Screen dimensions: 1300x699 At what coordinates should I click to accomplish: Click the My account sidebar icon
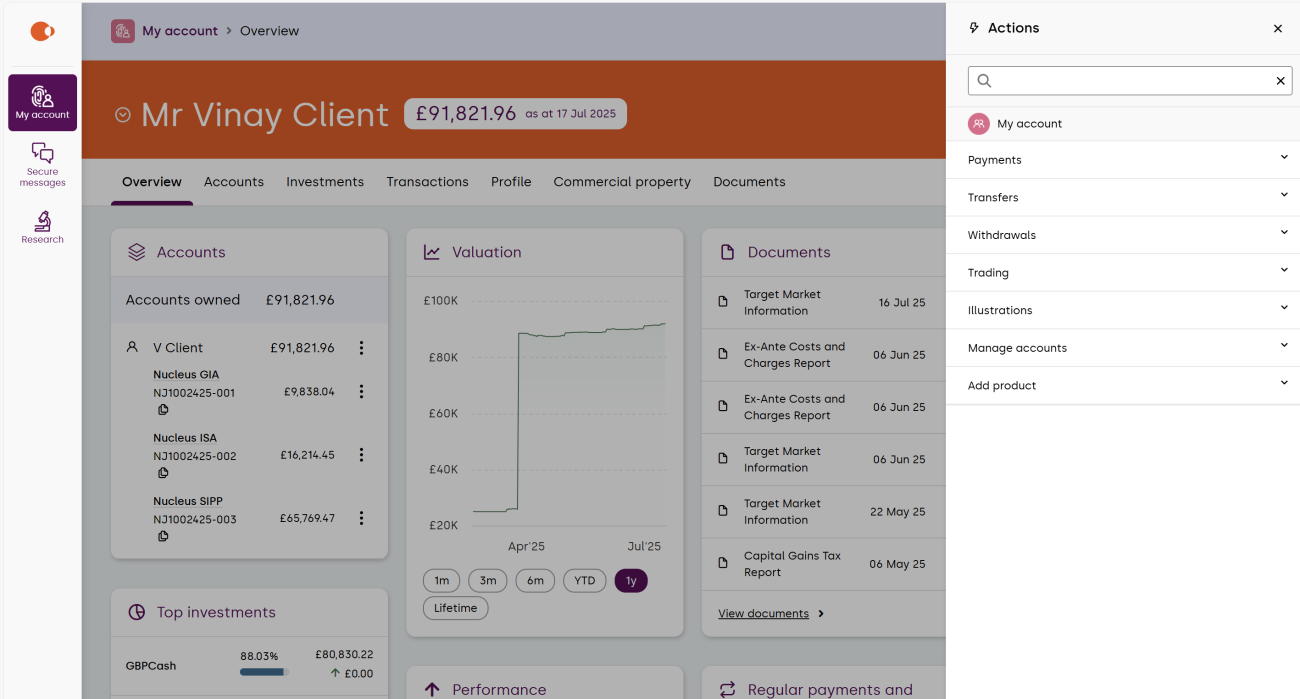[x=42, y=102]
